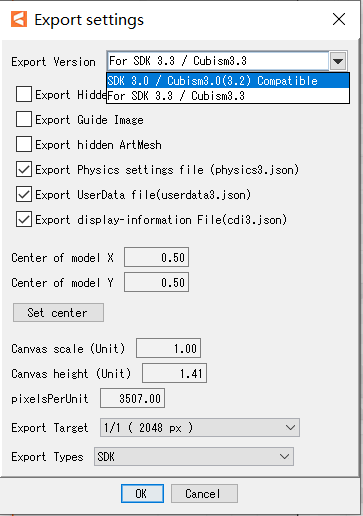Select the Canvas height (Unit) field
Screen dimensions: 363x516
[174, 373]
